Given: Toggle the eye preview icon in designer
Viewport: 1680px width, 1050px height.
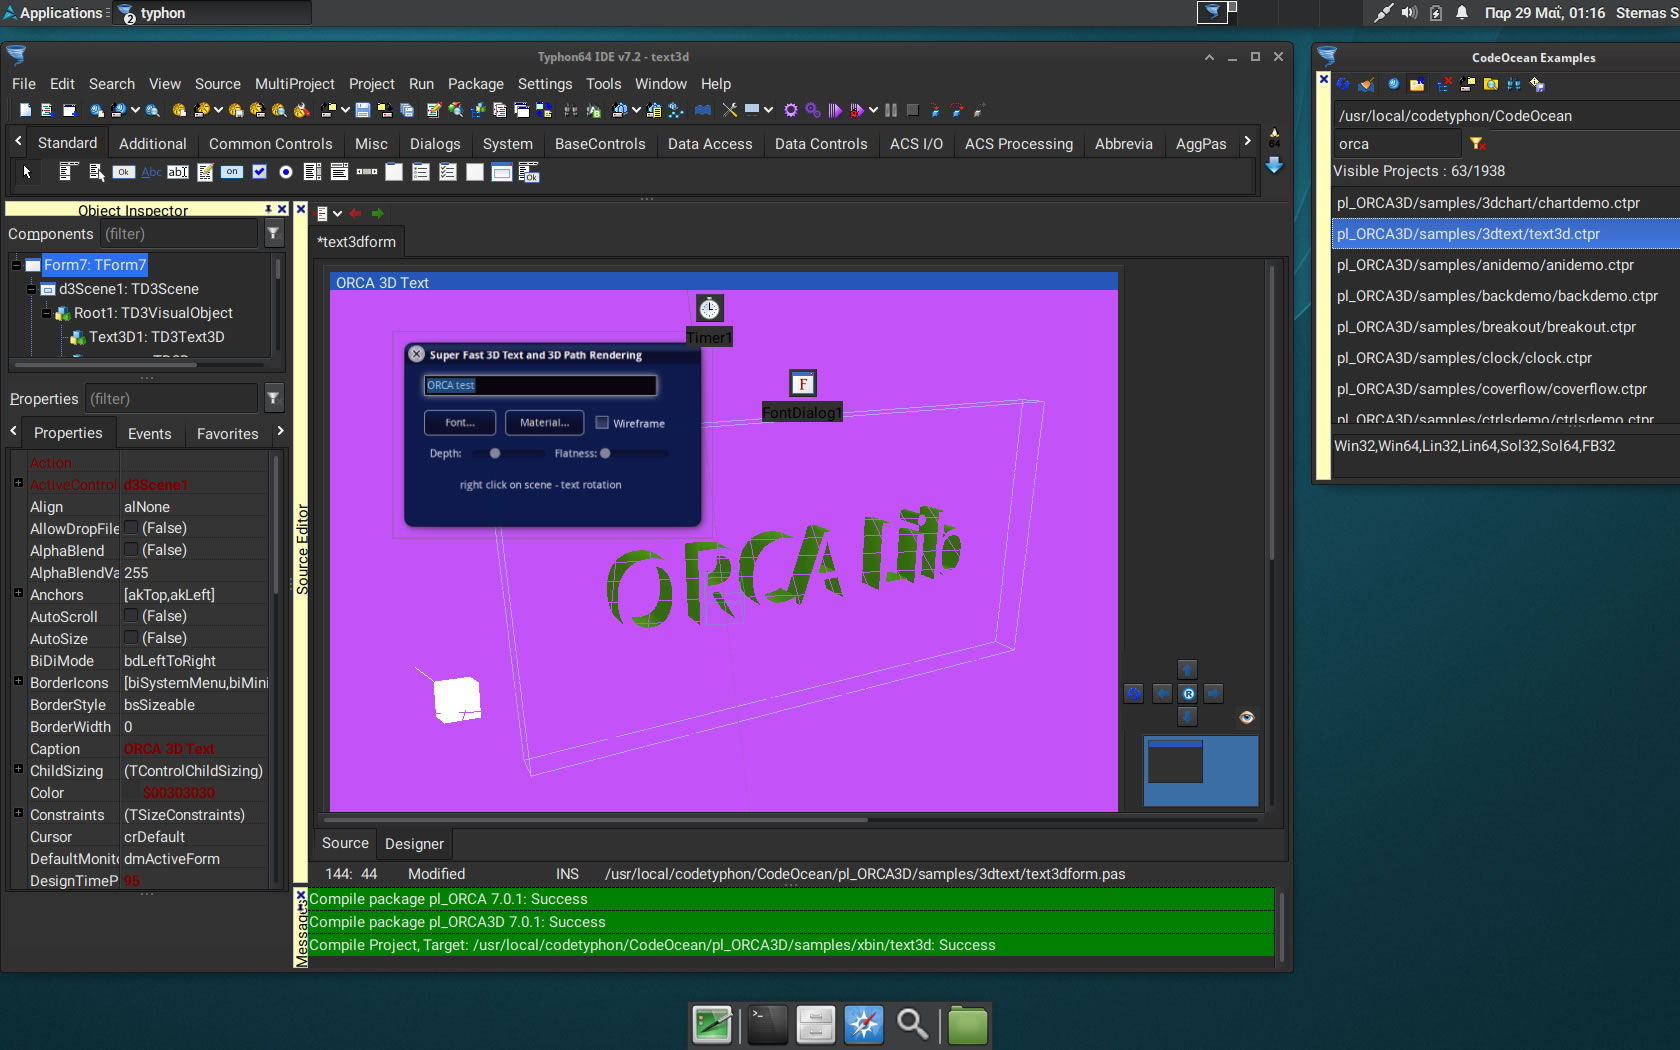Looking at the screenshot, I should [x=1246, y=717].
